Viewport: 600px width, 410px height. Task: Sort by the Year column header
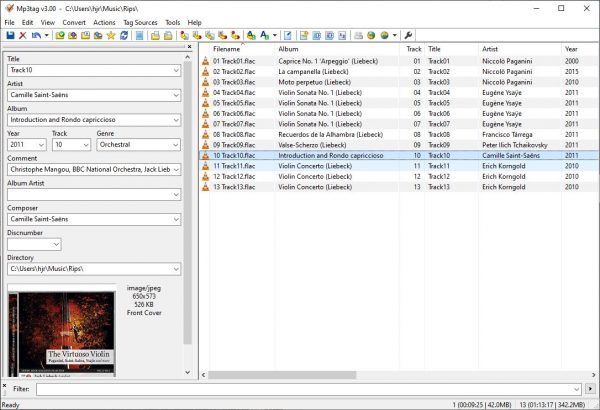pyautogui.click(x=580, y=49)
